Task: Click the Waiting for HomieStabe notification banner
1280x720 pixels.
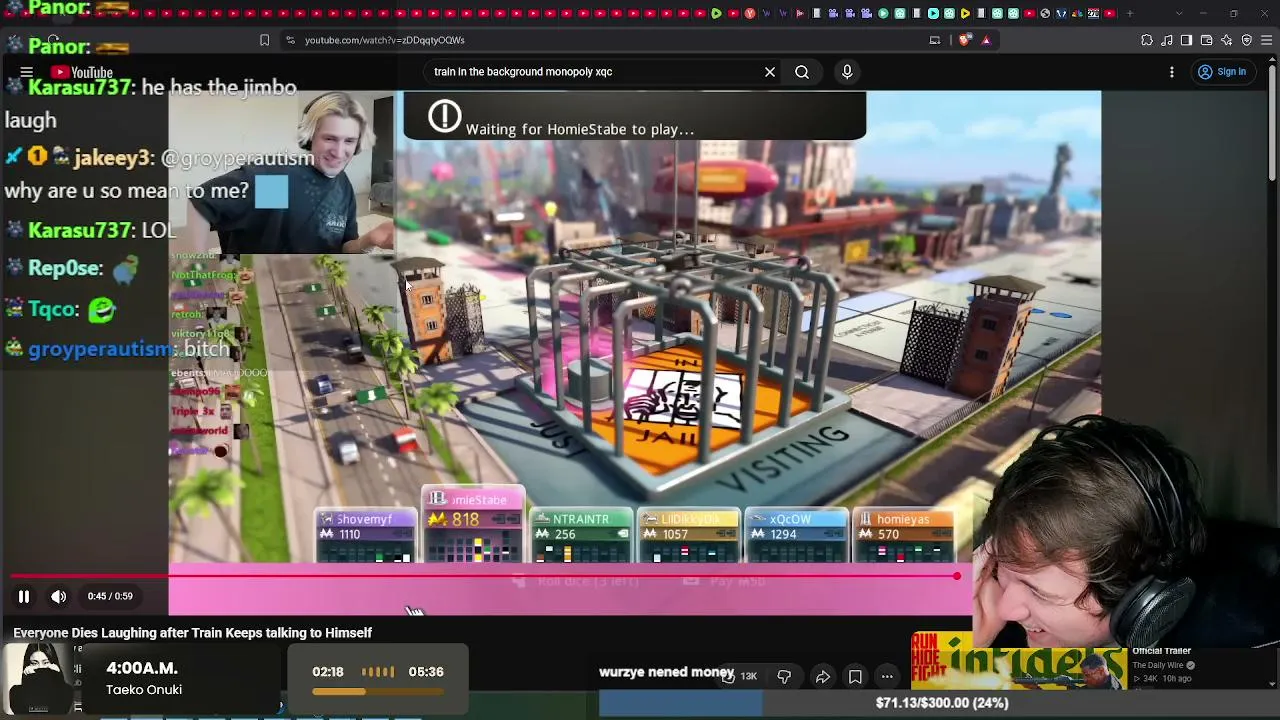Action: pos(634,116)
